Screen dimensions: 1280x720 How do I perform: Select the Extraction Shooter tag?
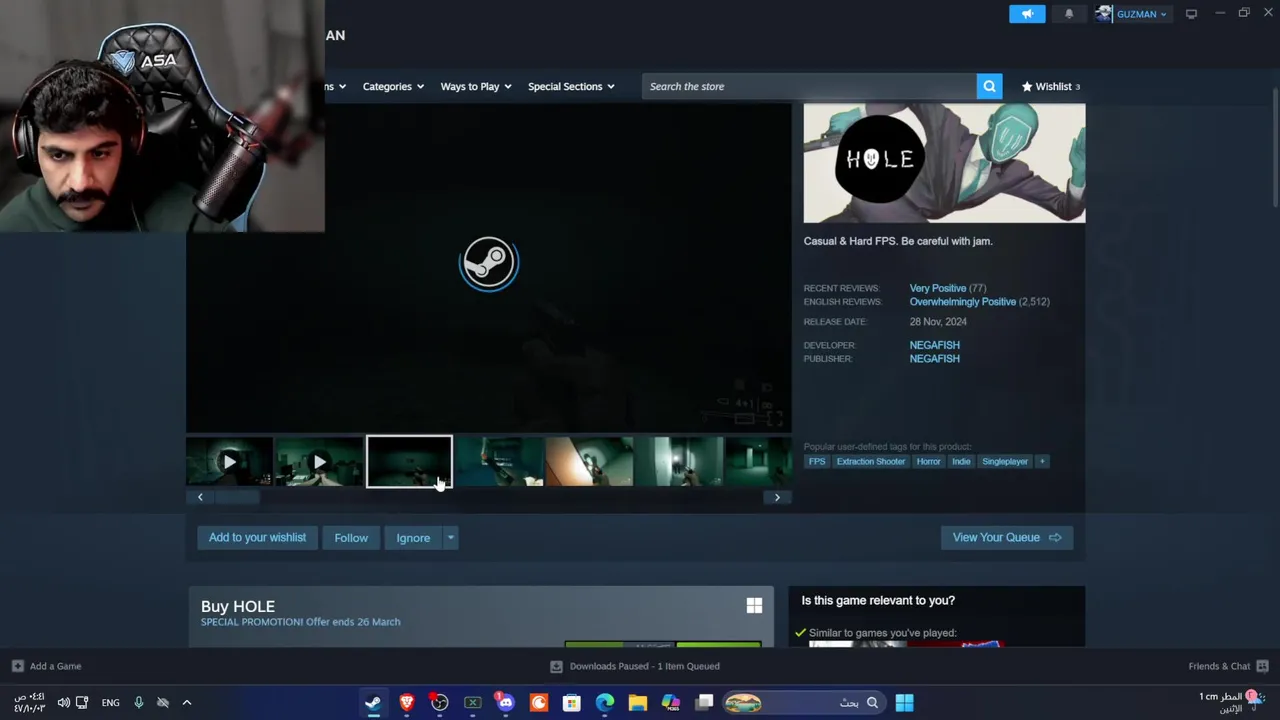click(x=870, y=461)
